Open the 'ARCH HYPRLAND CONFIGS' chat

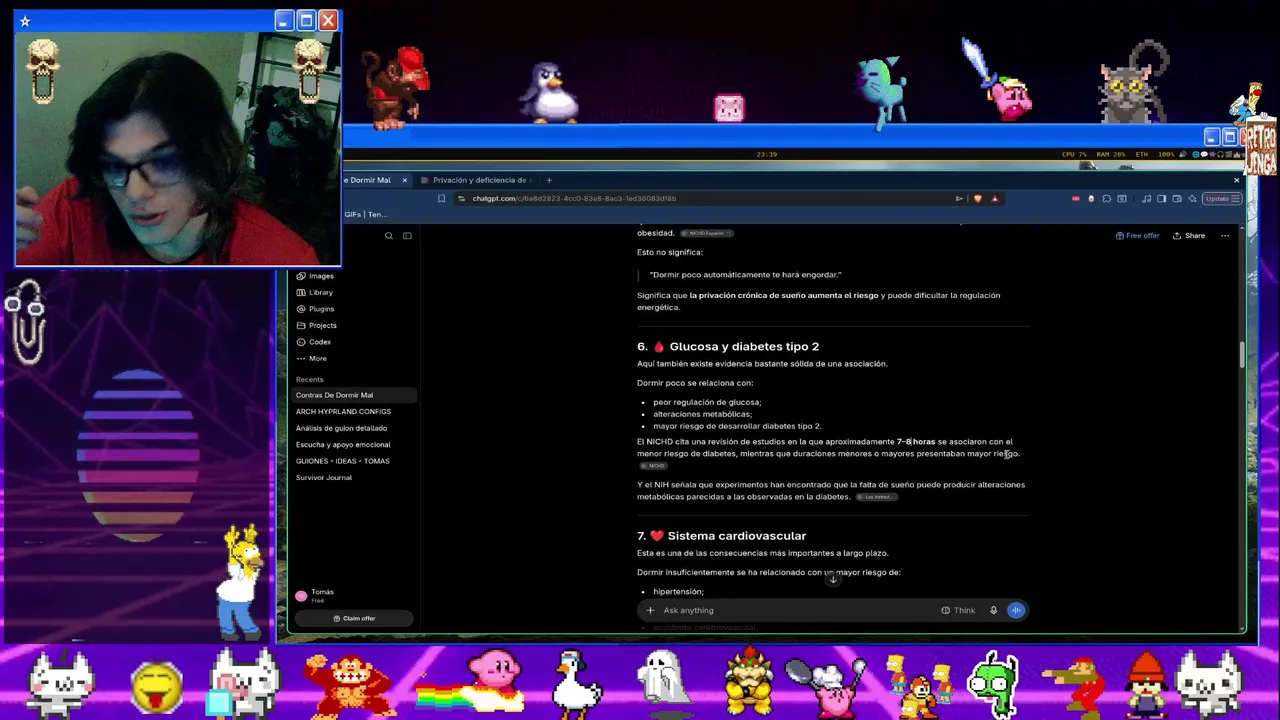point(353,411)
